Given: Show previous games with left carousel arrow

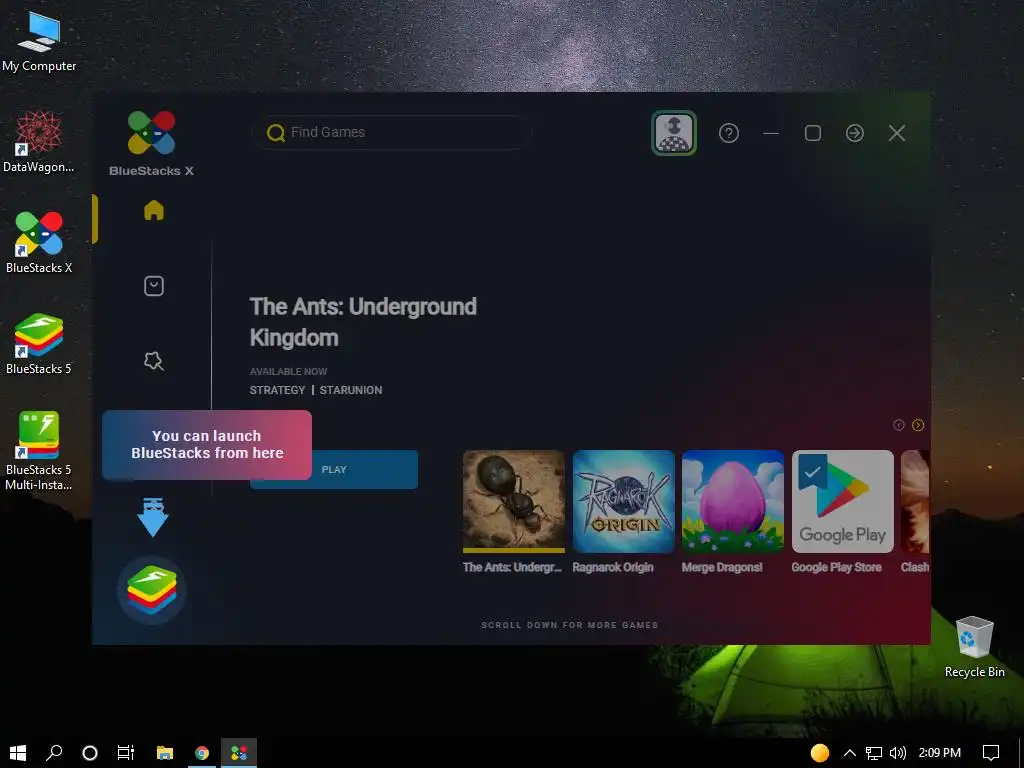Looking at the screenshot, I should (x=899, y=425).
